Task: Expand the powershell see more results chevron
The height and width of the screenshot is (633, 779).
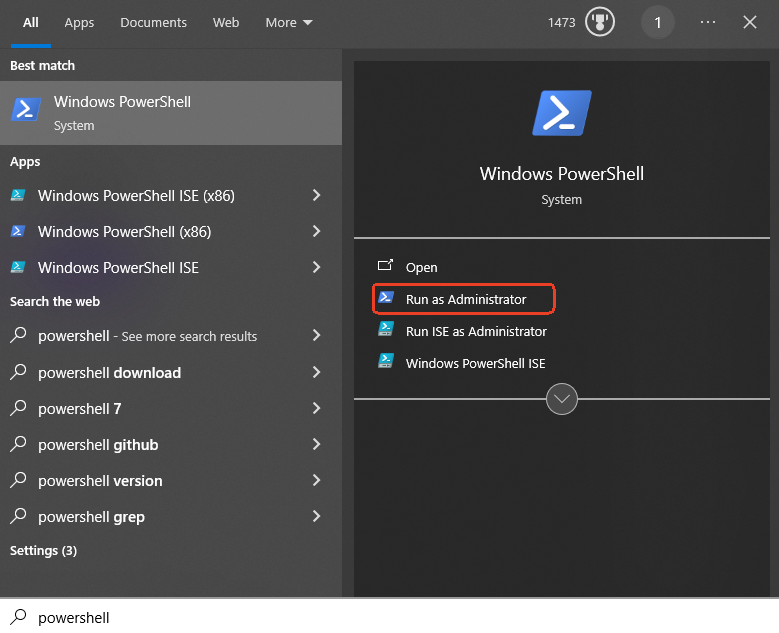Action: coord(316,335)
